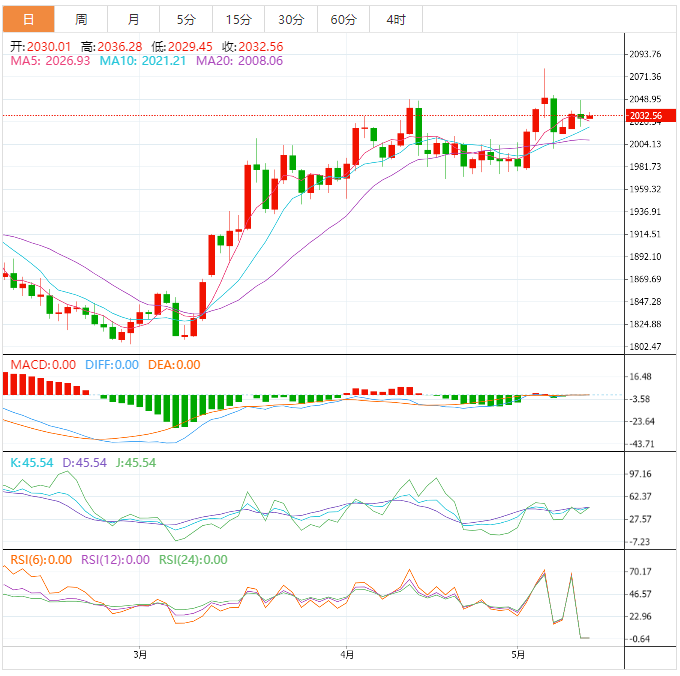Select the 15分 timeframe tab
Viewport: 680px width, 676px height.
click(238, 20)
